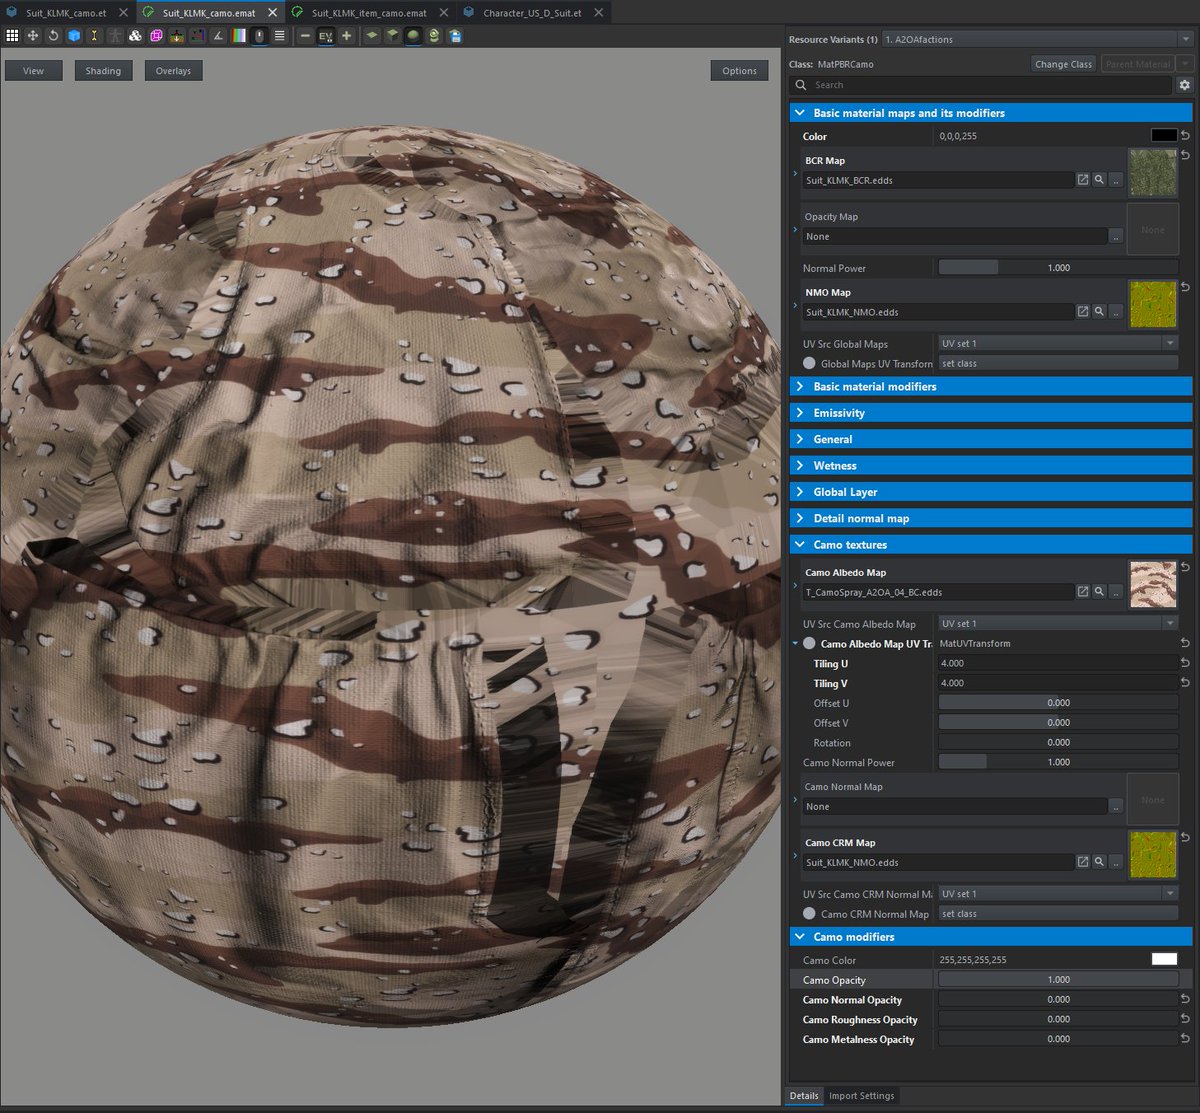1200x1113 pixels.
Task: Toggle the Camo CRM Normal Map circle
Action: [810, 914]
